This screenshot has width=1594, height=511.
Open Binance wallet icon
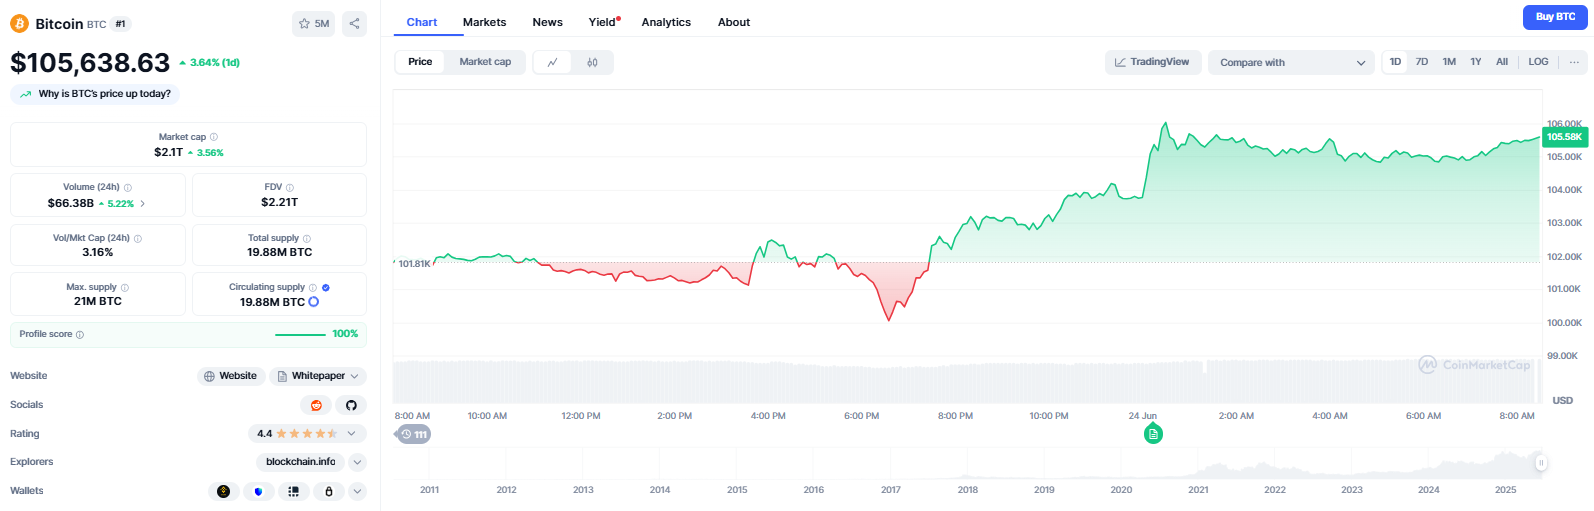[x=224, y=491]
